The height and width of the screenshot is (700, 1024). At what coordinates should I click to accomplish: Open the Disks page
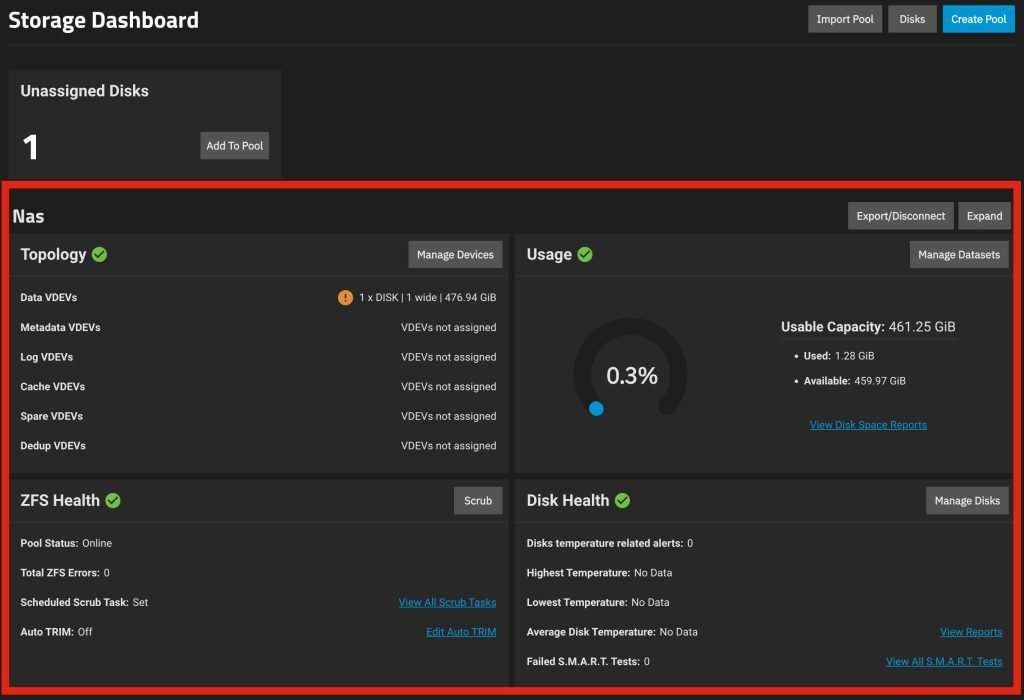click(912, 19)
